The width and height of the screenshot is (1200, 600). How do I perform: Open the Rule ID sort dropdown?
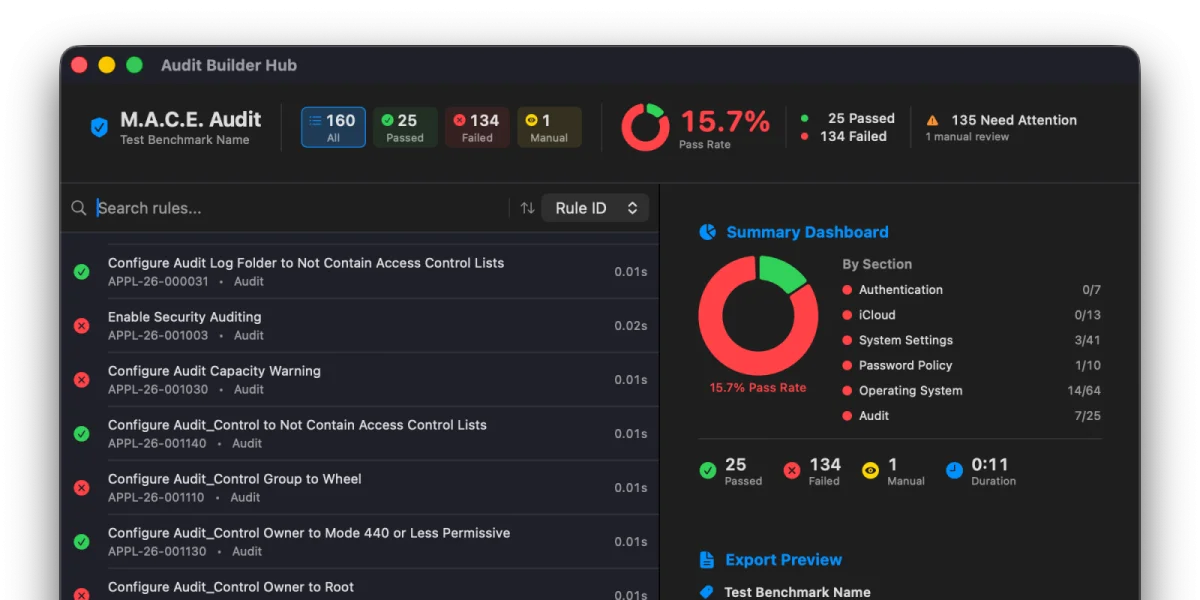[x=595, y=207]
